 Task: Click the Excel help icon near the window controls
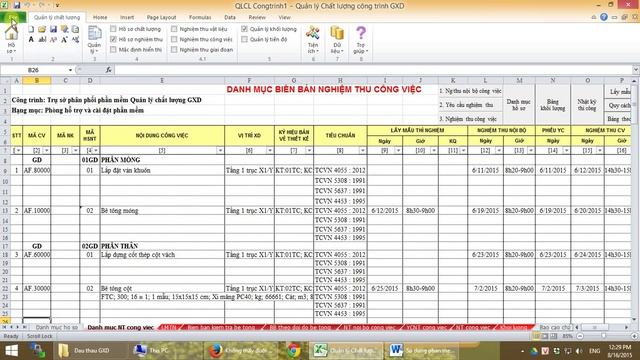pyautogui.click(x=604, y=17)
